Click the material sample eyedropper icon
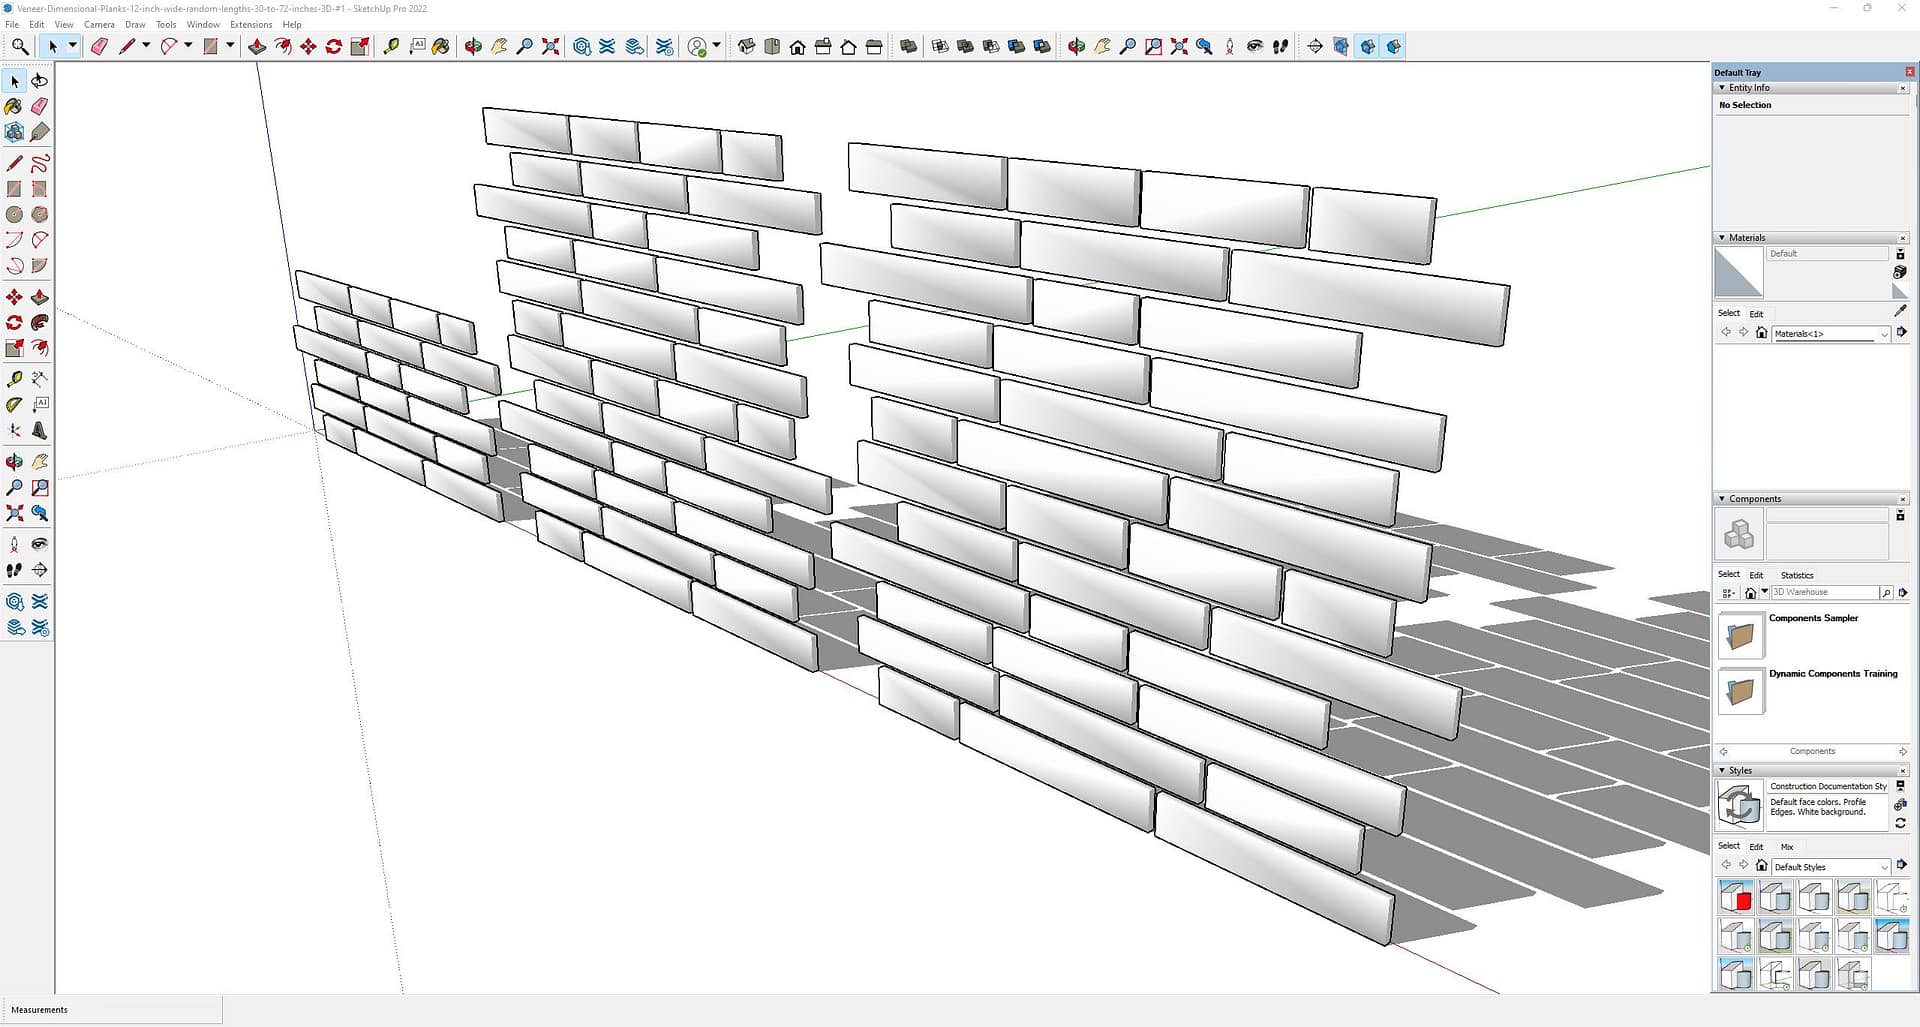Image resolution: width=1920 pixels, height=1027 pixels. point(1900,311)
